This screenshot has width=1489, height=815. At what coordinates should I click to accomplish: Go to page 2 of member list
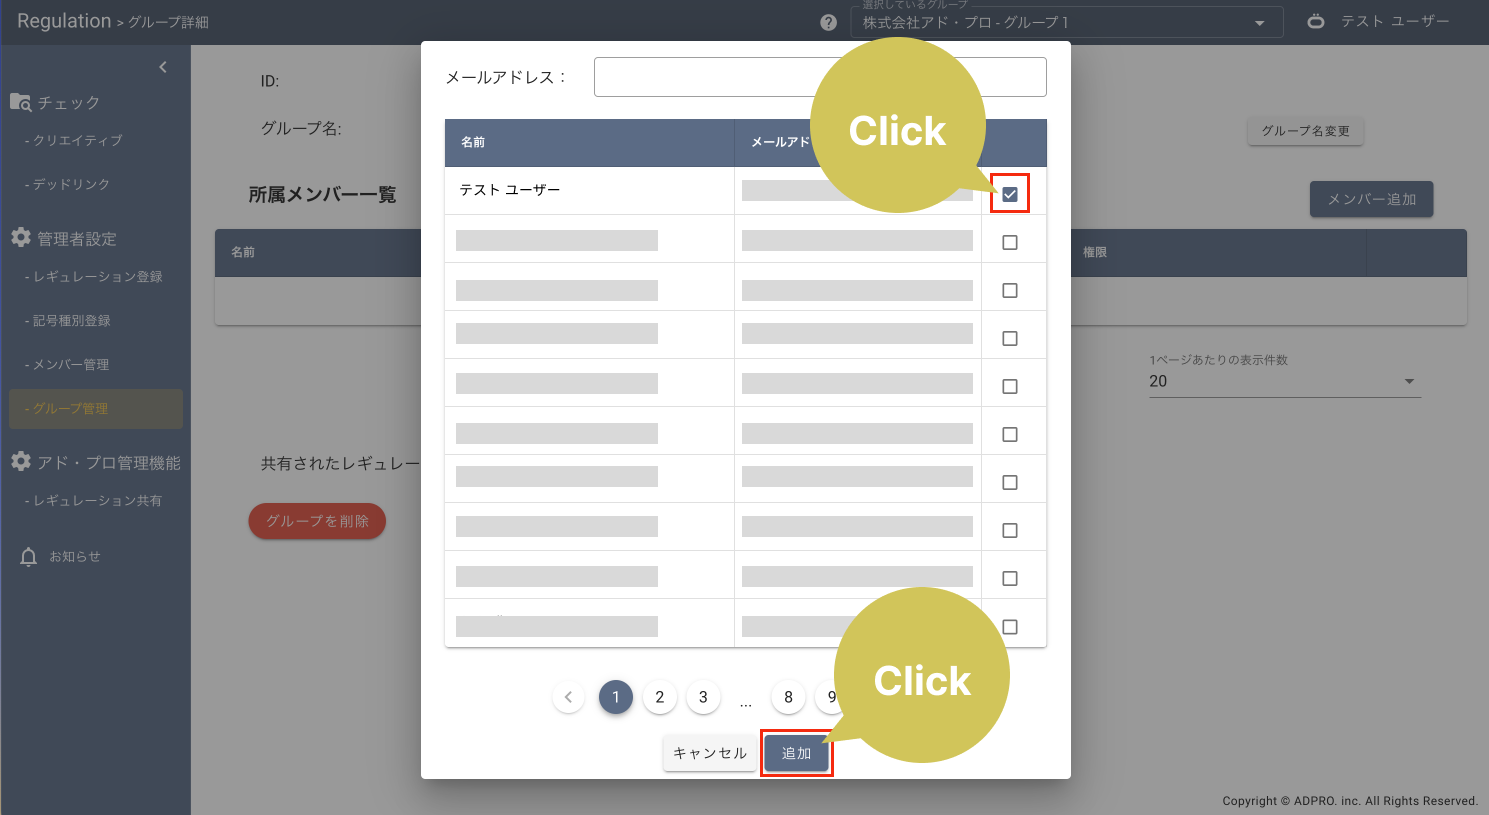(659, 697)
